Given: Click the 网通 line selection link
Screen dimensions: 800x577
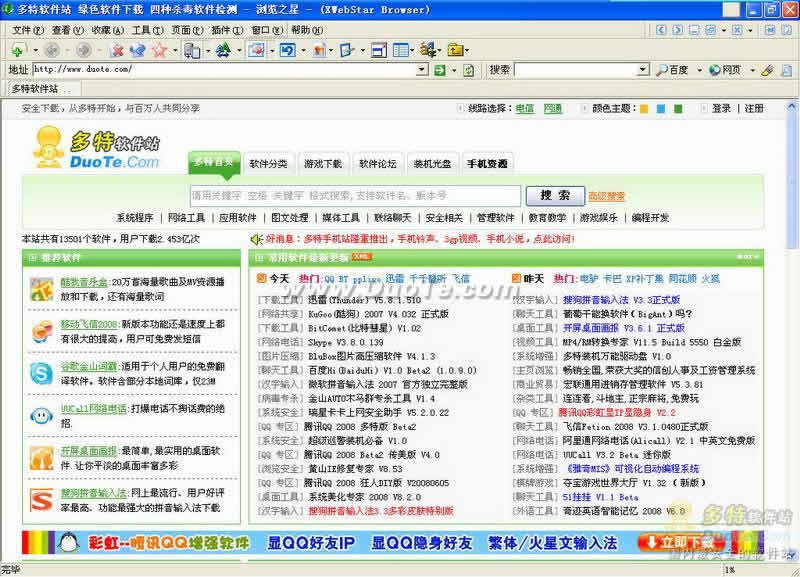Looking at the screenshot, I should [553, 108].
